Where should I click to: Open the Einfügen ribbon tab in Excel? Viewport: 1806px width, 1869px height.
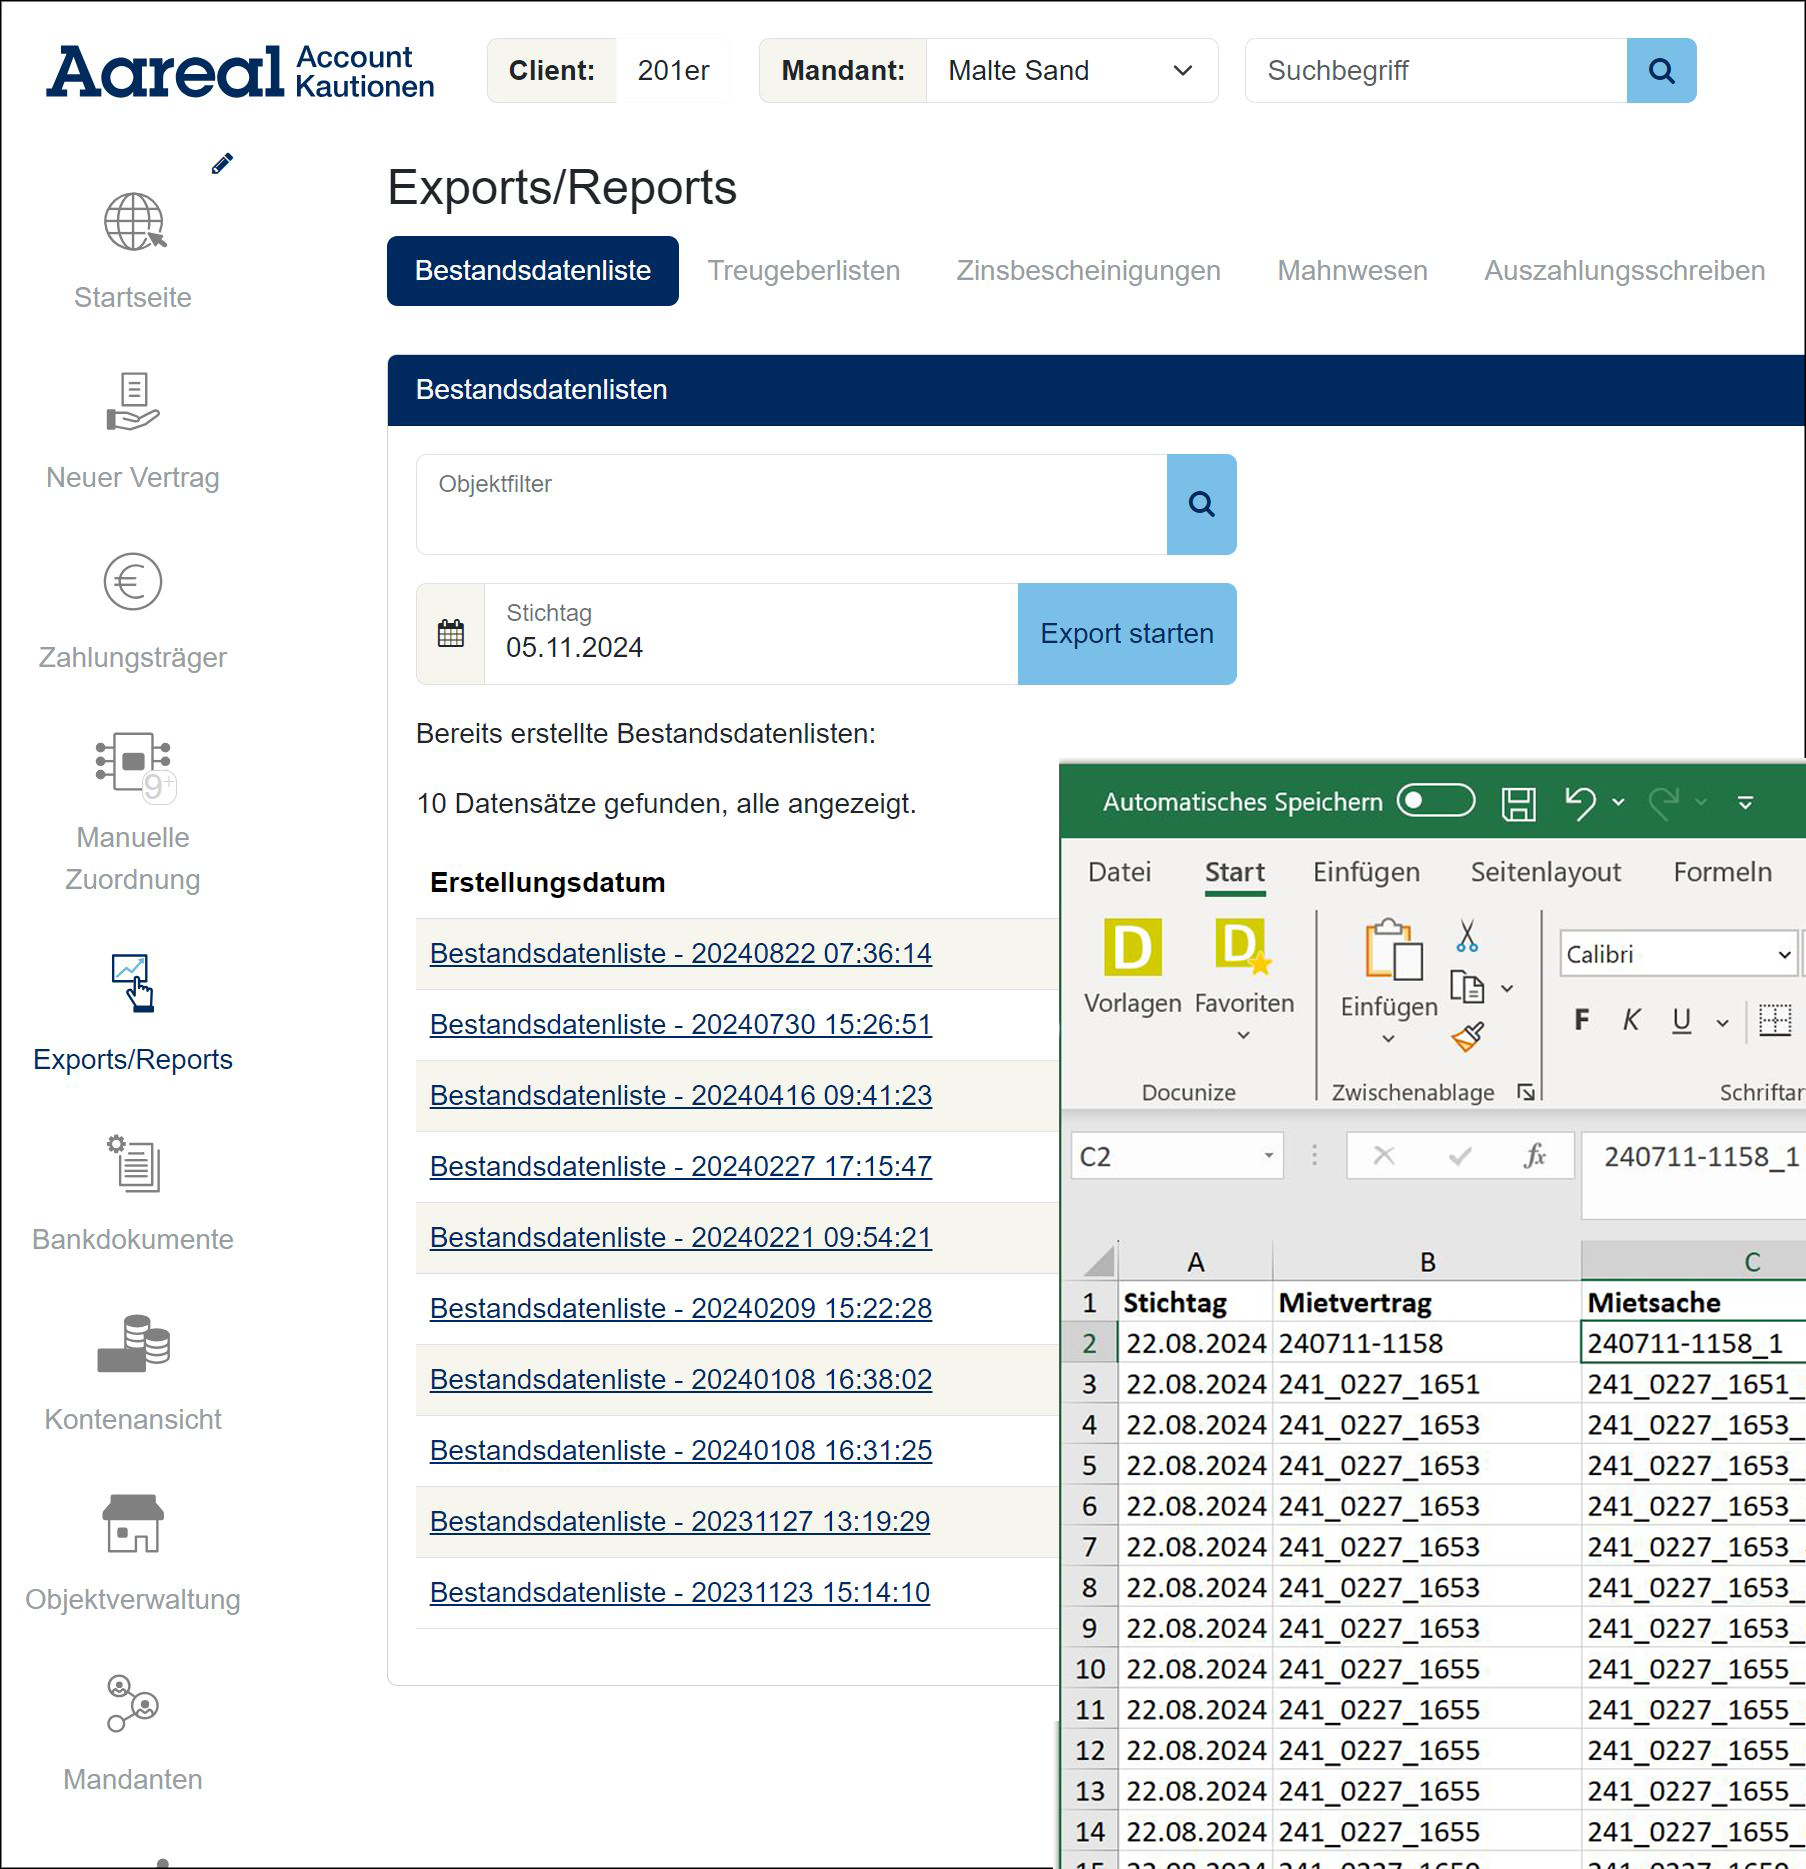1365,872
